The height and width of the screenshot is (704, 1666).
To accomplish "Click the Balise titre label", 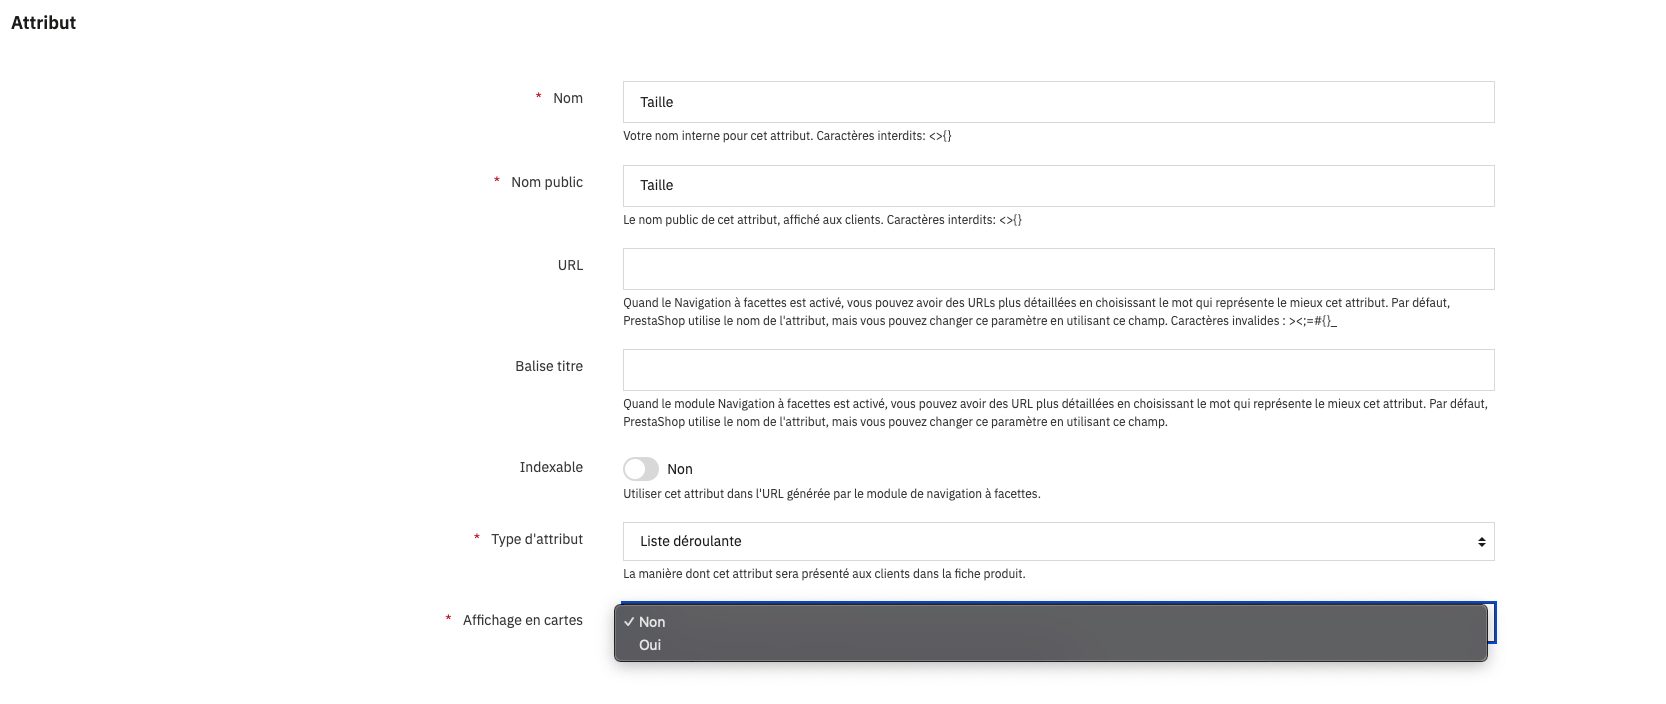I will (x=549, y=366).
